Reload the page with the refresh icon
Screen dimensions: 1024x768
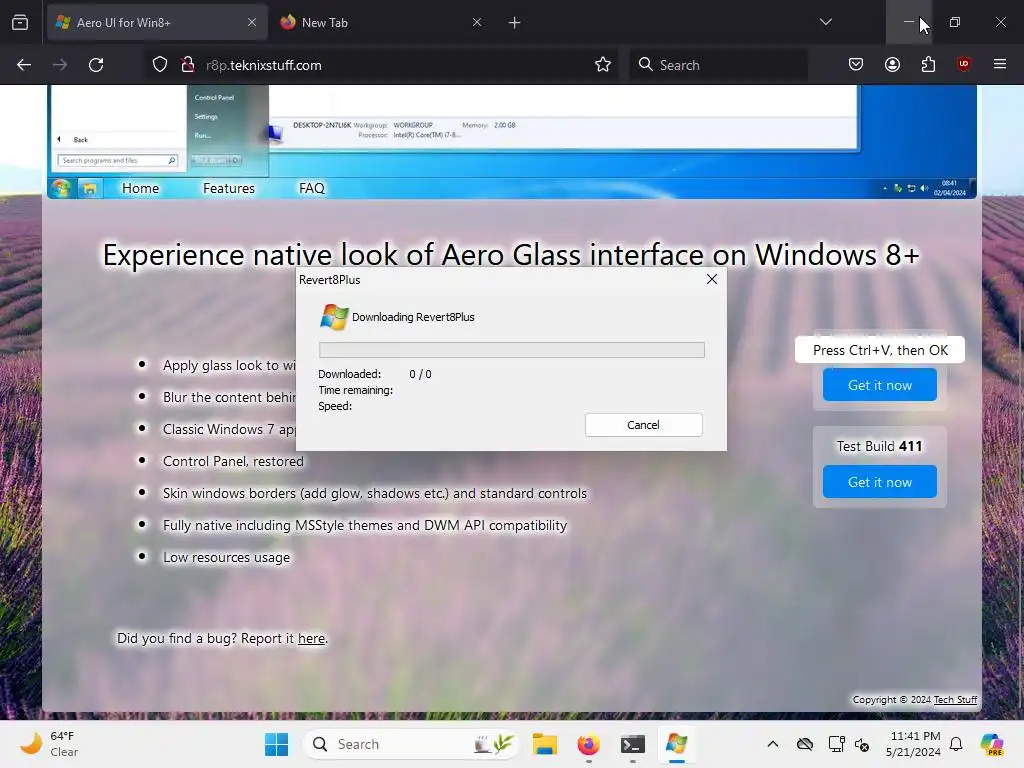(x=96, y=65)
